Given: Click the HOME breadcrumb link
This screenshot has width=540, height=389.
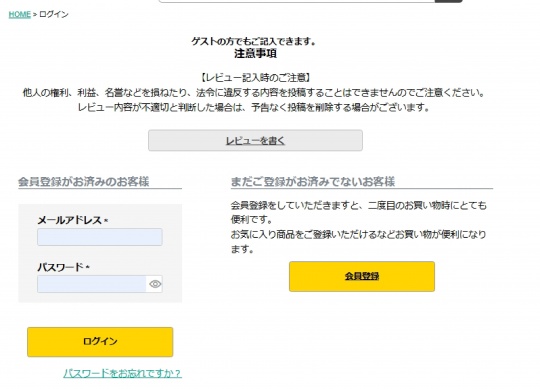Looking at the screenshot, I should click(20, 14).
